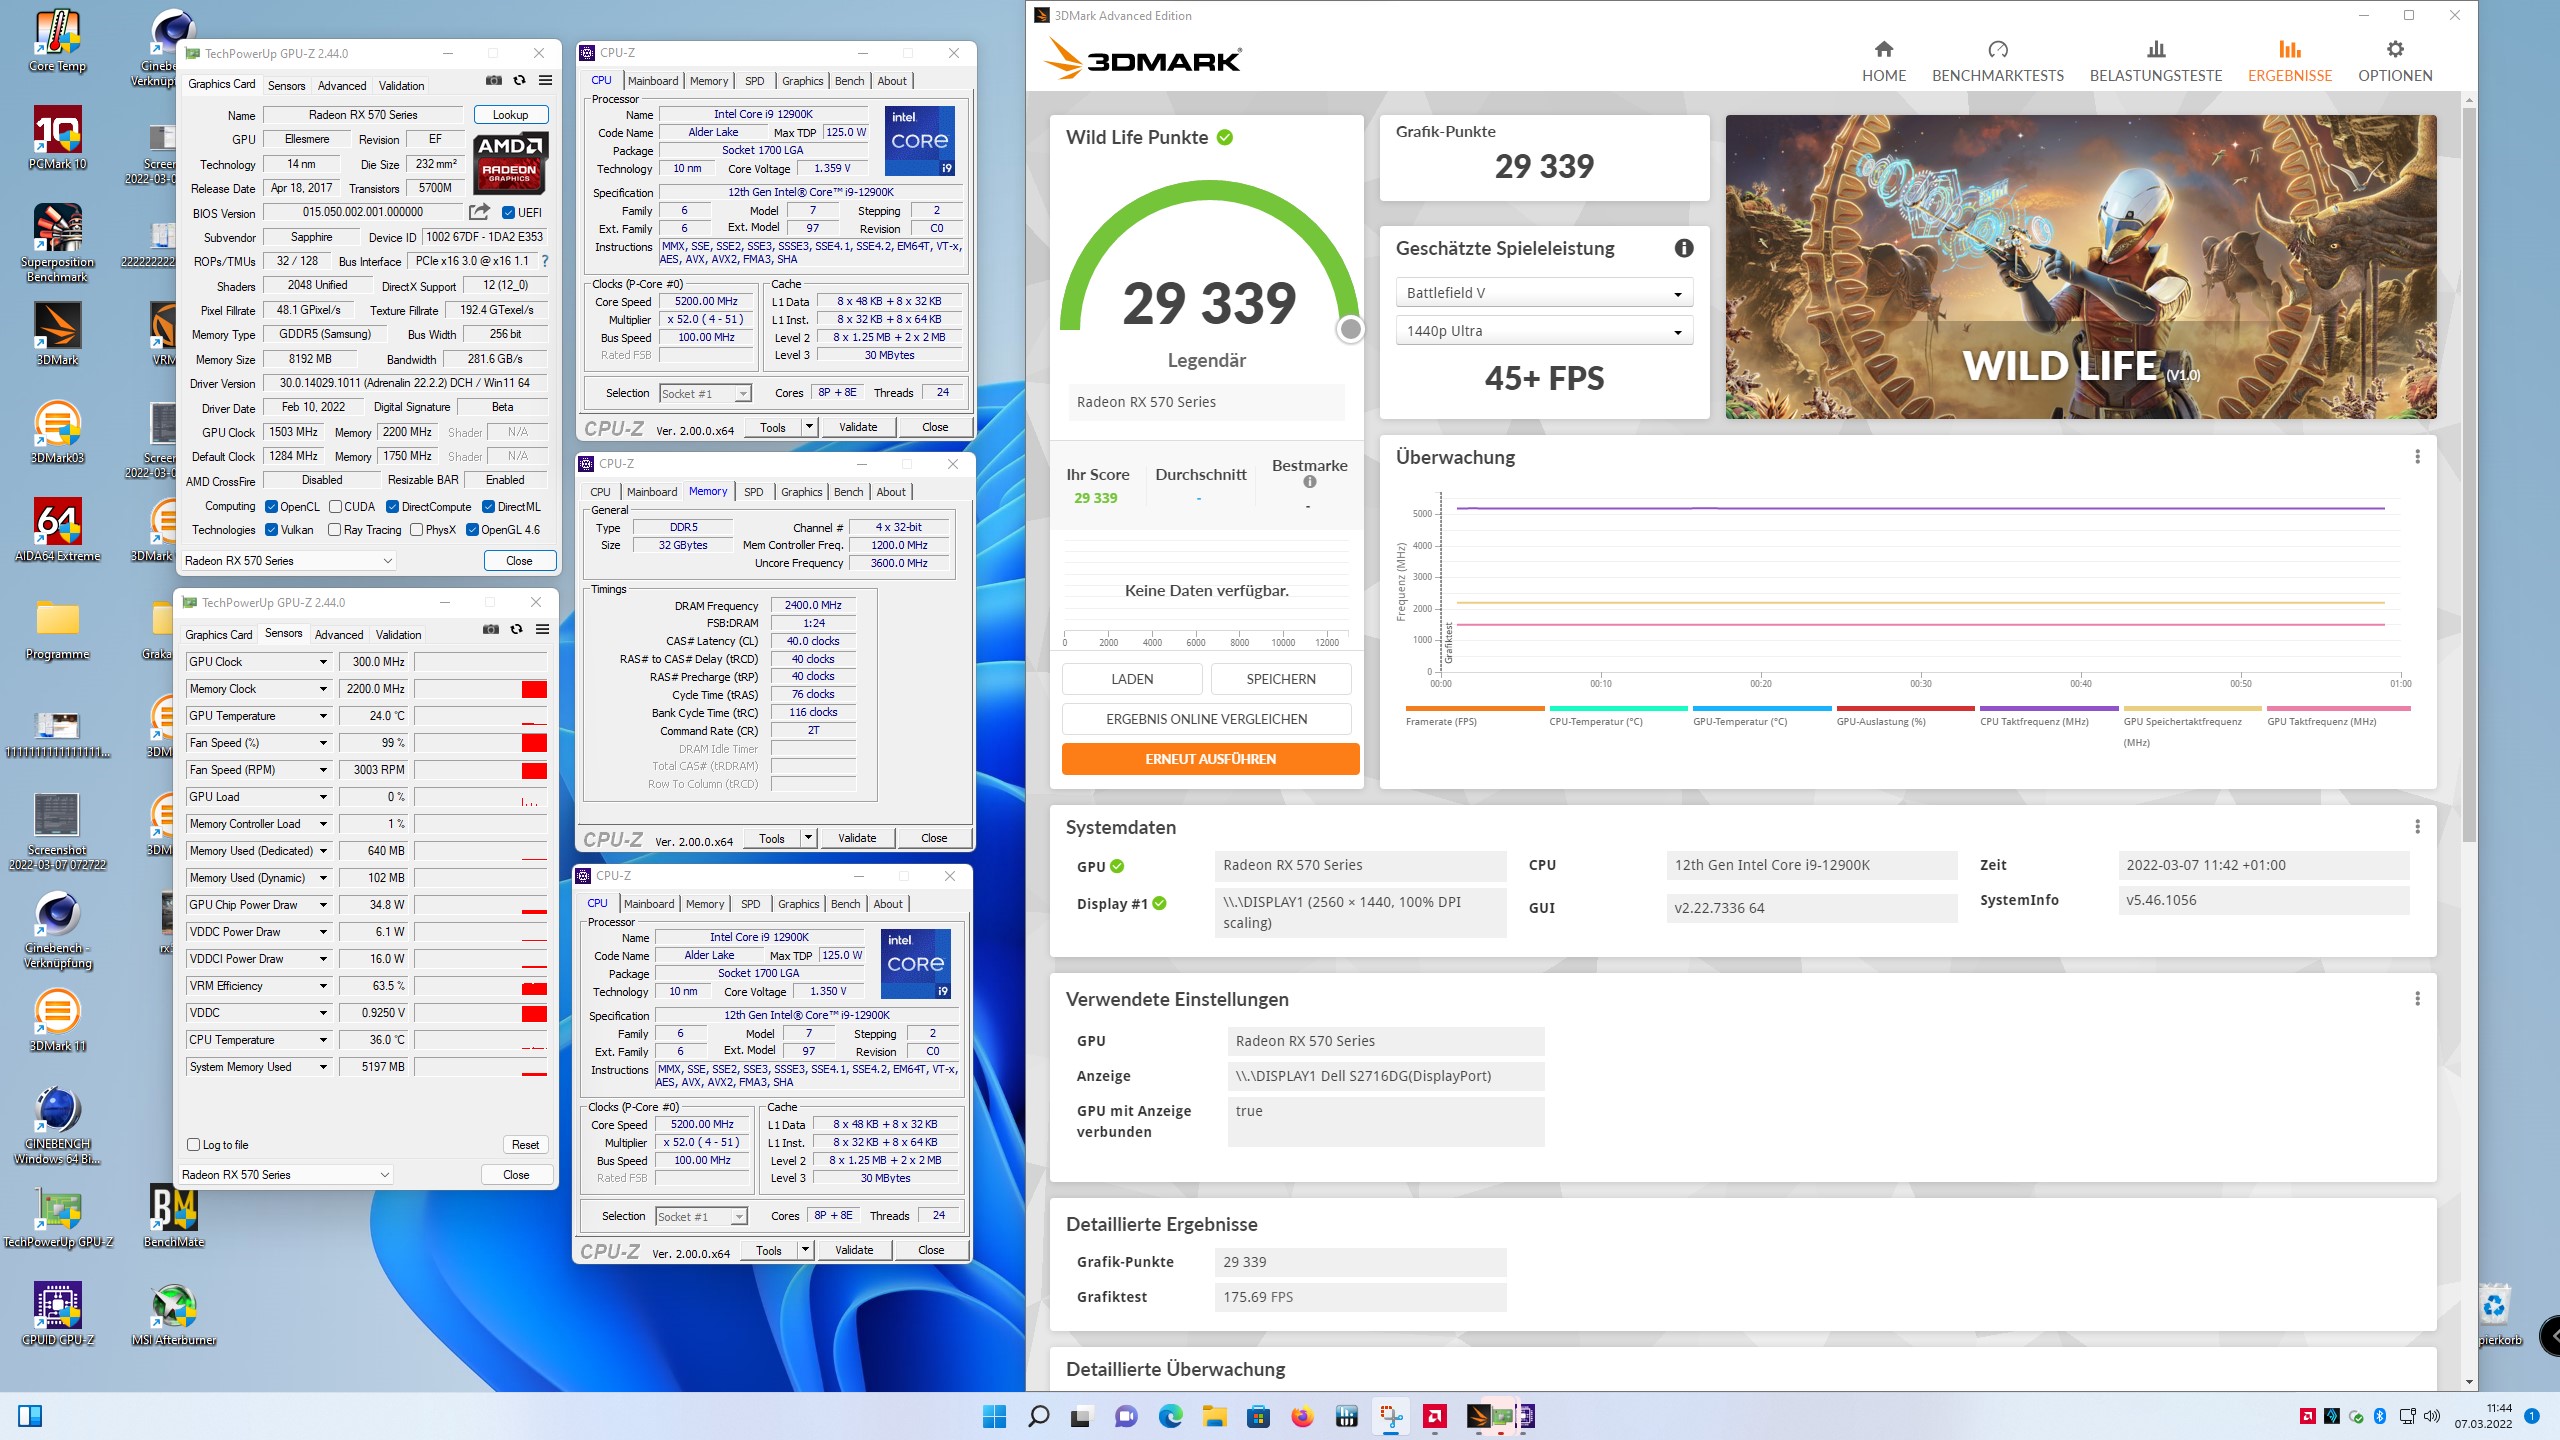Switch to the Mainboard tab in top CPU-Z window
2560x1440 pixels.
pyautogui.click(x=653, y=81)
